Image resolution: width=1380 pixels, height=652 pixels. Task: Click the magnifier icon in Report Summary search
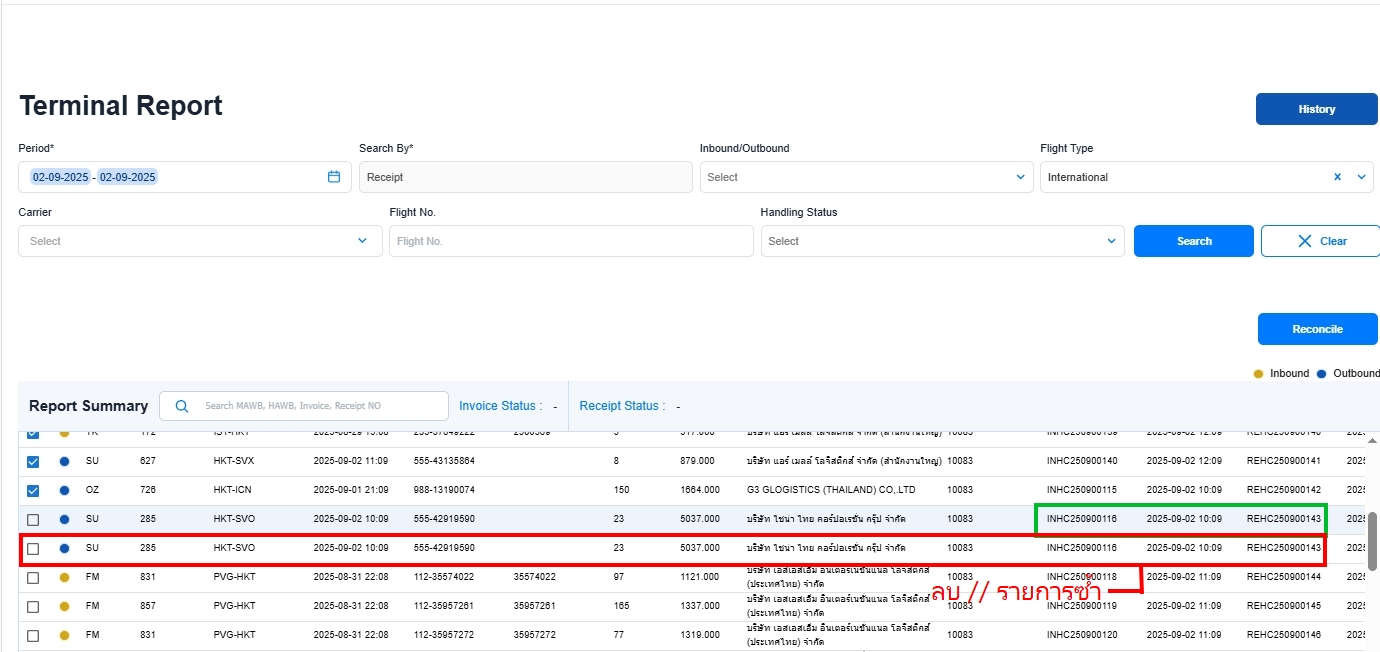click(181, 406)
